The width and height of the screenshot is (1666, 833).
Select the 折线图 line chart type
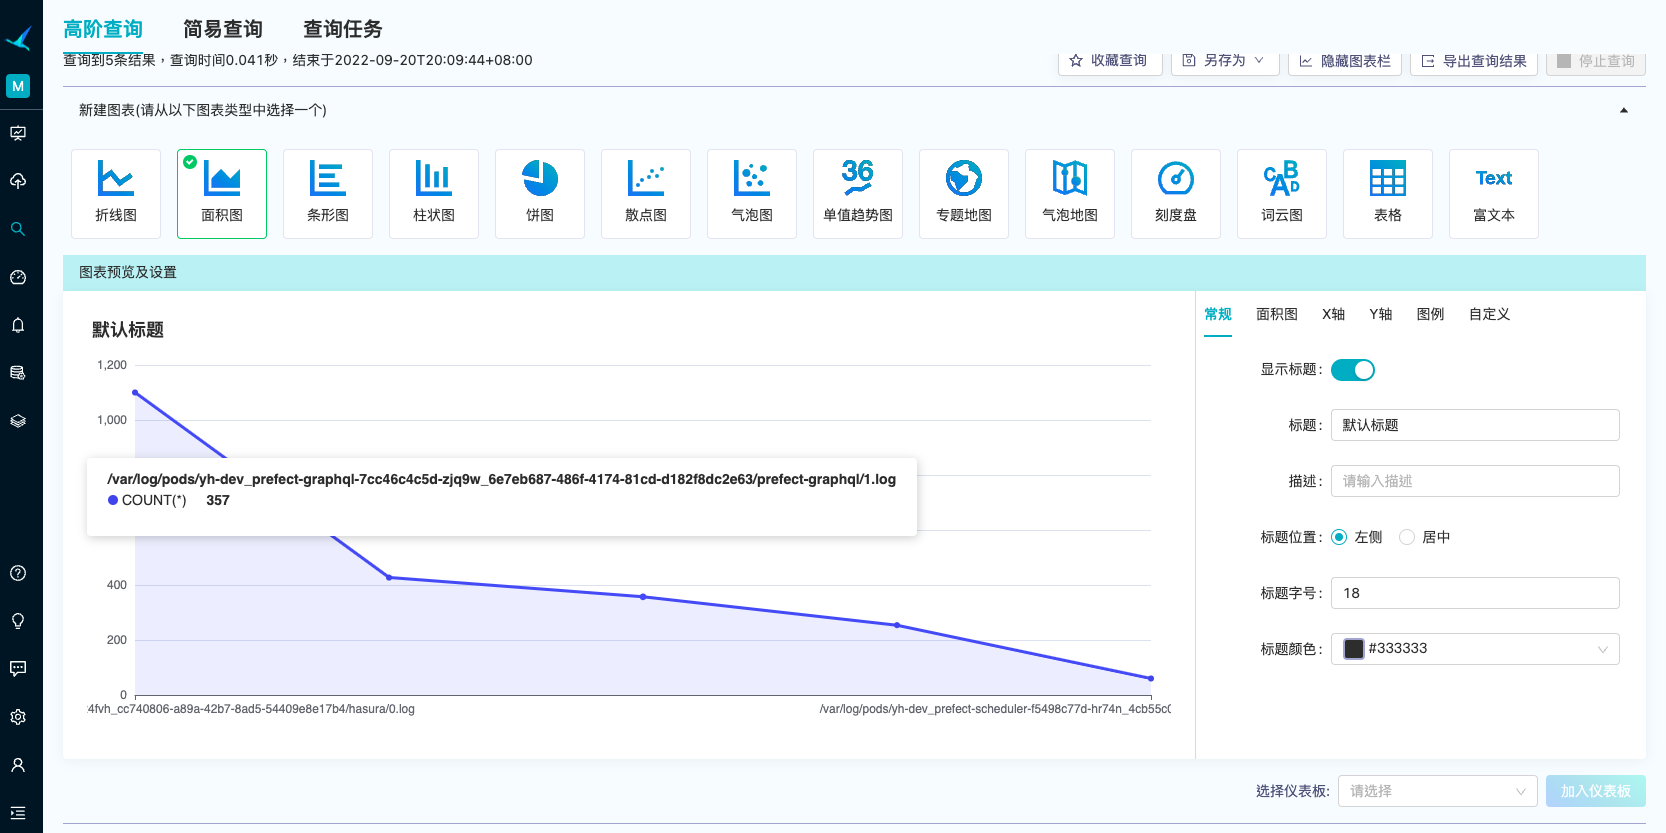116,194
